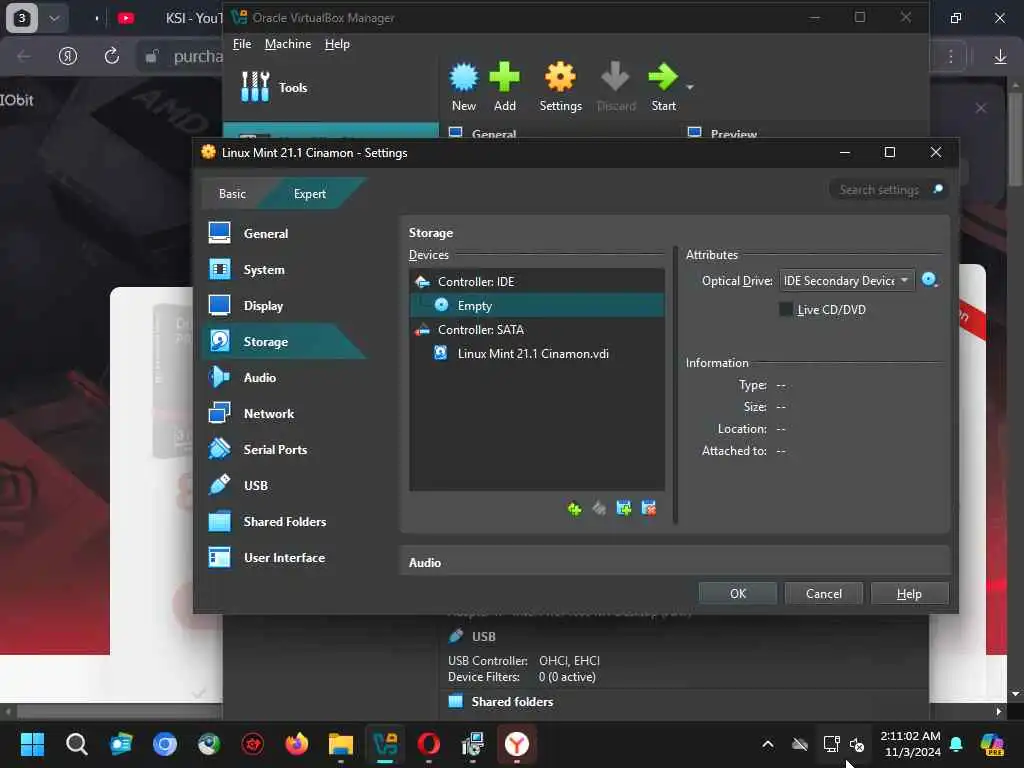
Task: Click Settings gear in VirtualBox Manager toolbar
Action: 560,87
